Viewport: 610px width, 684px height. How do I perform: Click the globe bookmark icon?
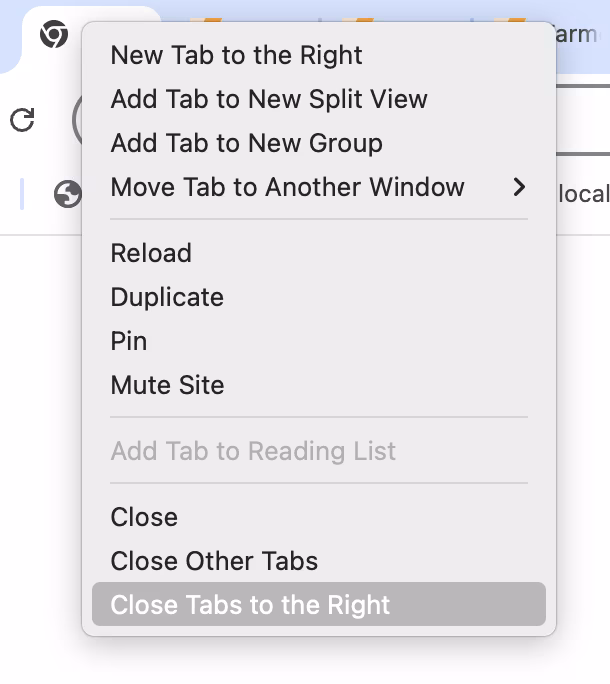67,193
